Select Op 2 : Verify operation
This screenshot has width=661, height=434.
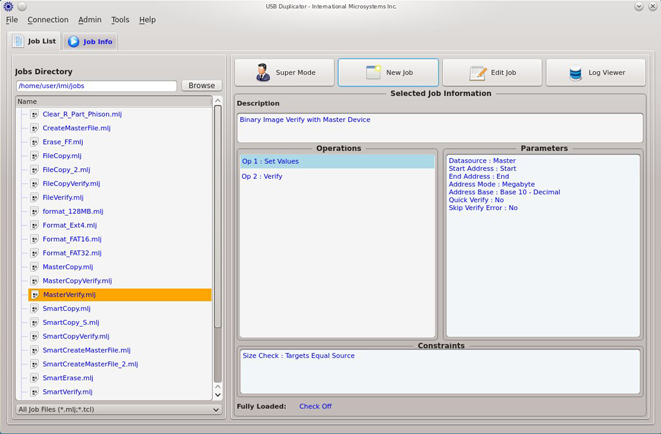tap(337, 177)
